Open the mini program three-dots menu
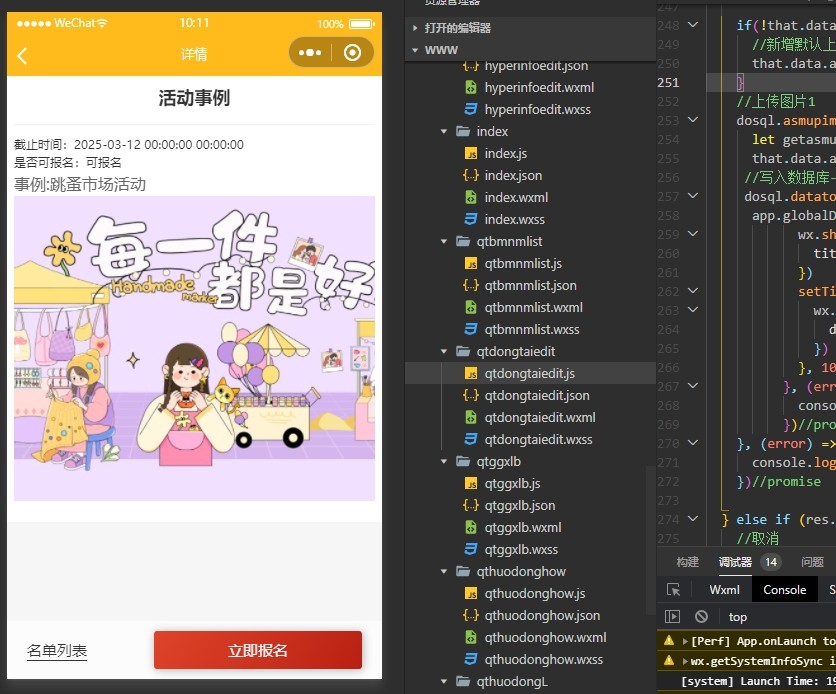Viewport: 836px width, 694px height. (310, 53)
